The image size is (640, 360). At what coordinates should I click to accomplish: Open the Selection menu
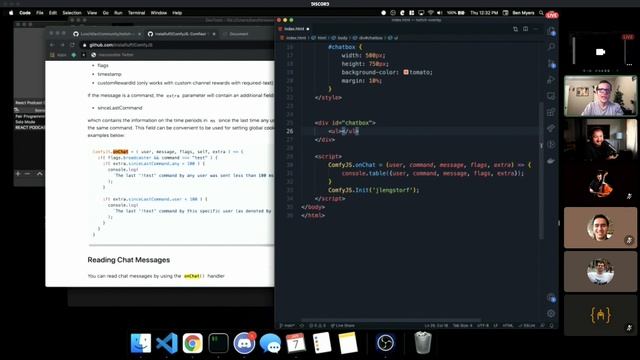72,13
